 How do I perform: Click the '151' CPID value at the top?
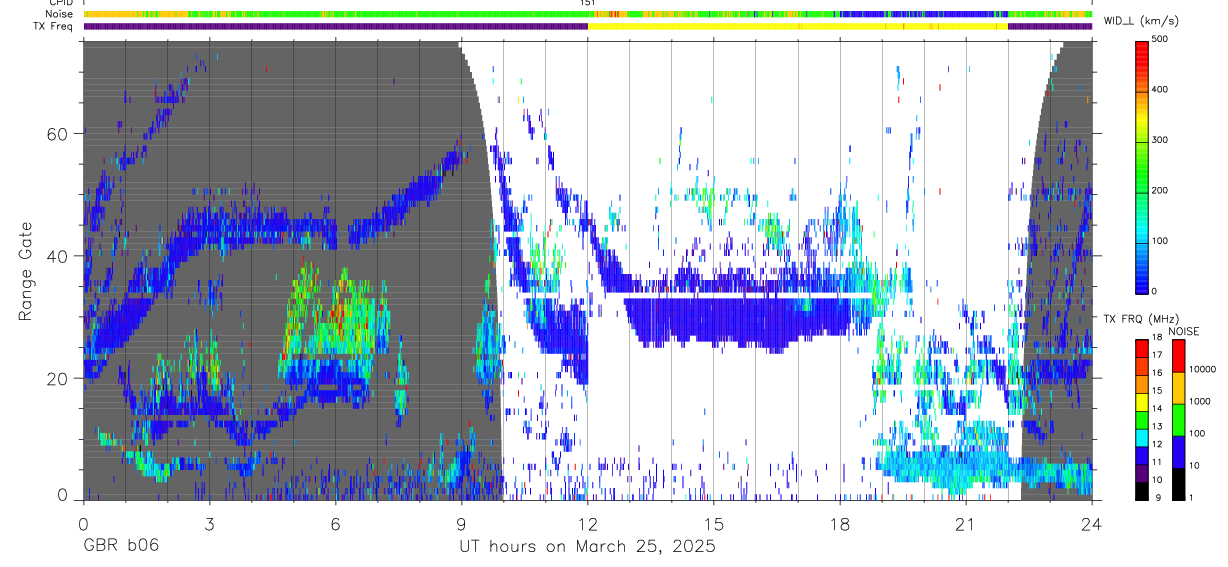coord(588,4)
